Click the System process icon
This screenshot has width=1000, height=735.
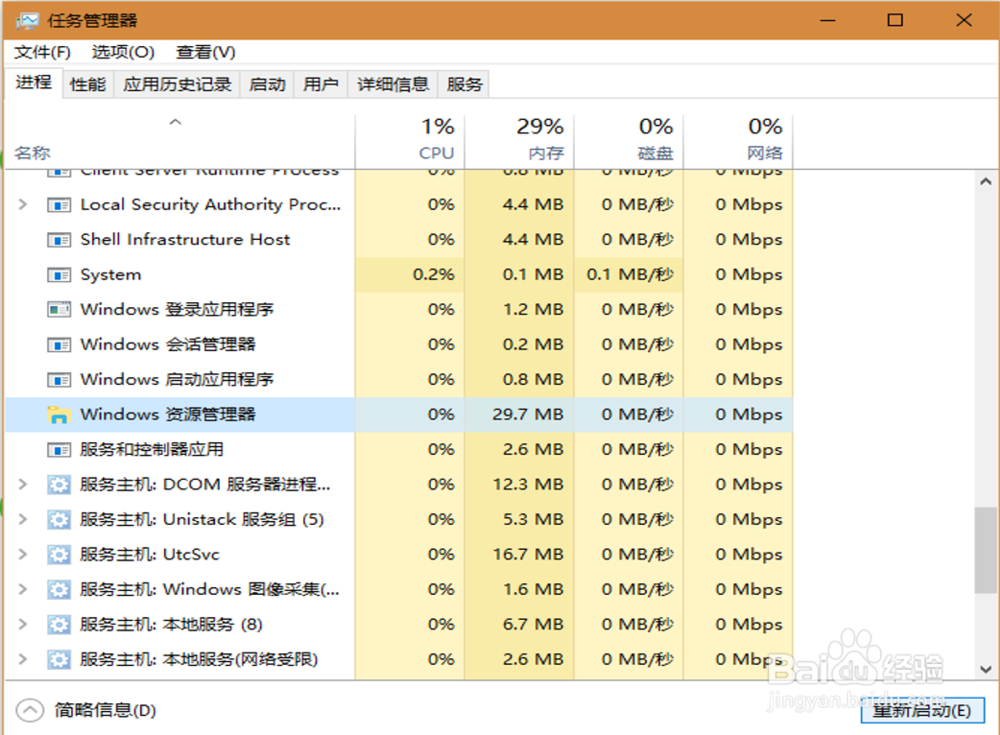(x=59, y=275)
